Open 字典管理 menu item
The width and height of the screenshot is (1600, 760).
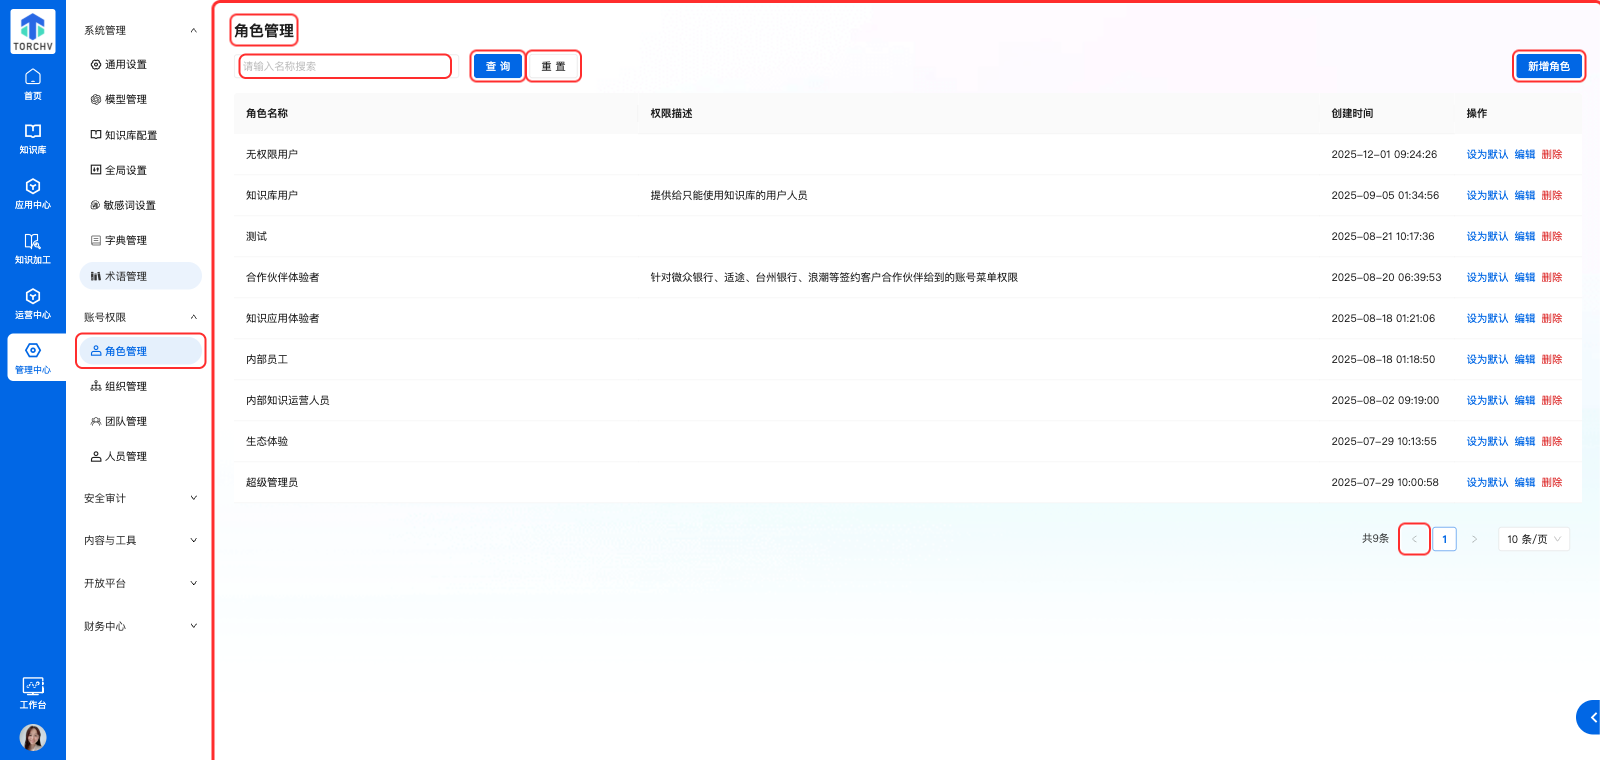tap(140, 240)
